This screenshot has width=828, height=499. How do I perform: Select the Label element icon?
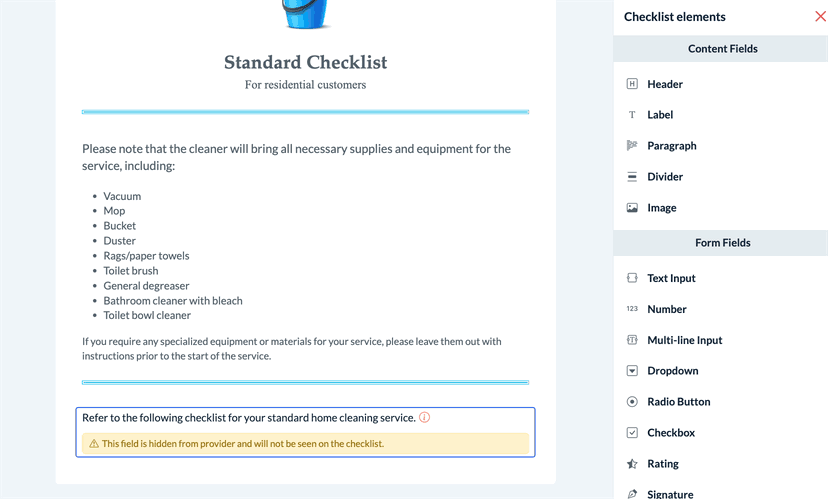pyautogui.click(x=632, y=115)
